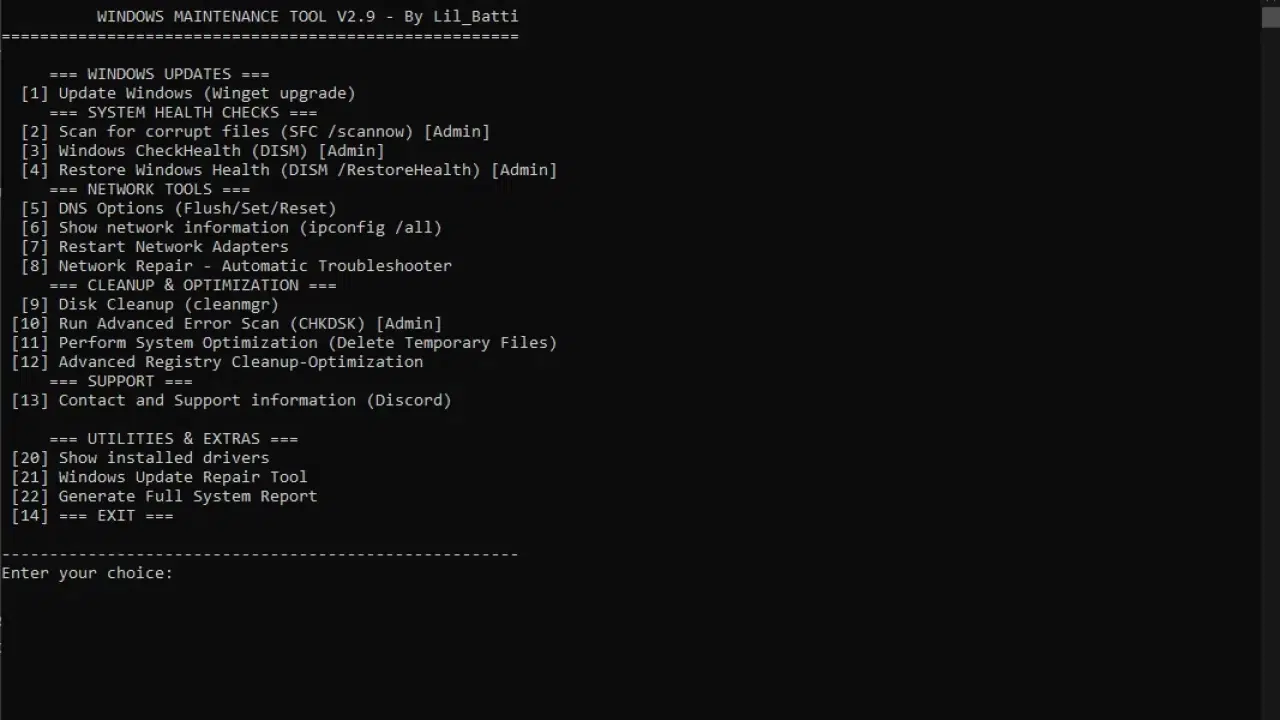Select Network Repair - Automatic Troubleshooter

[236, 266]
